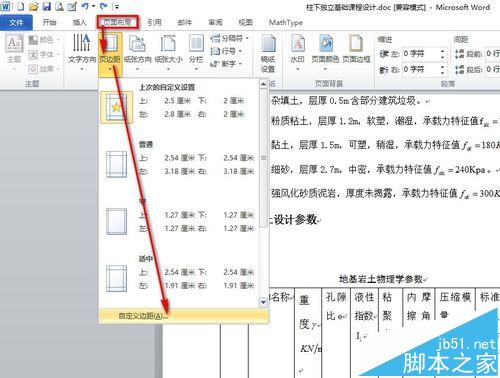500x378 pixels.
Task: Click spacing after (段后) value field
Action: click(x=492, y=69)
